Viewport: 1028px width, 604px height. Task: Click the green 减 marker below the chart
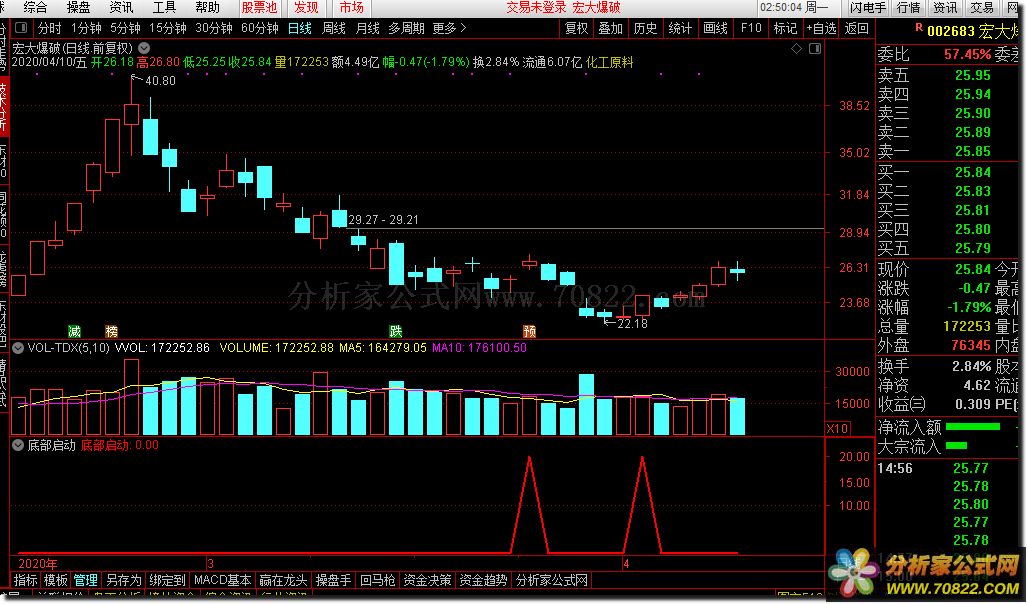(75, 331)
